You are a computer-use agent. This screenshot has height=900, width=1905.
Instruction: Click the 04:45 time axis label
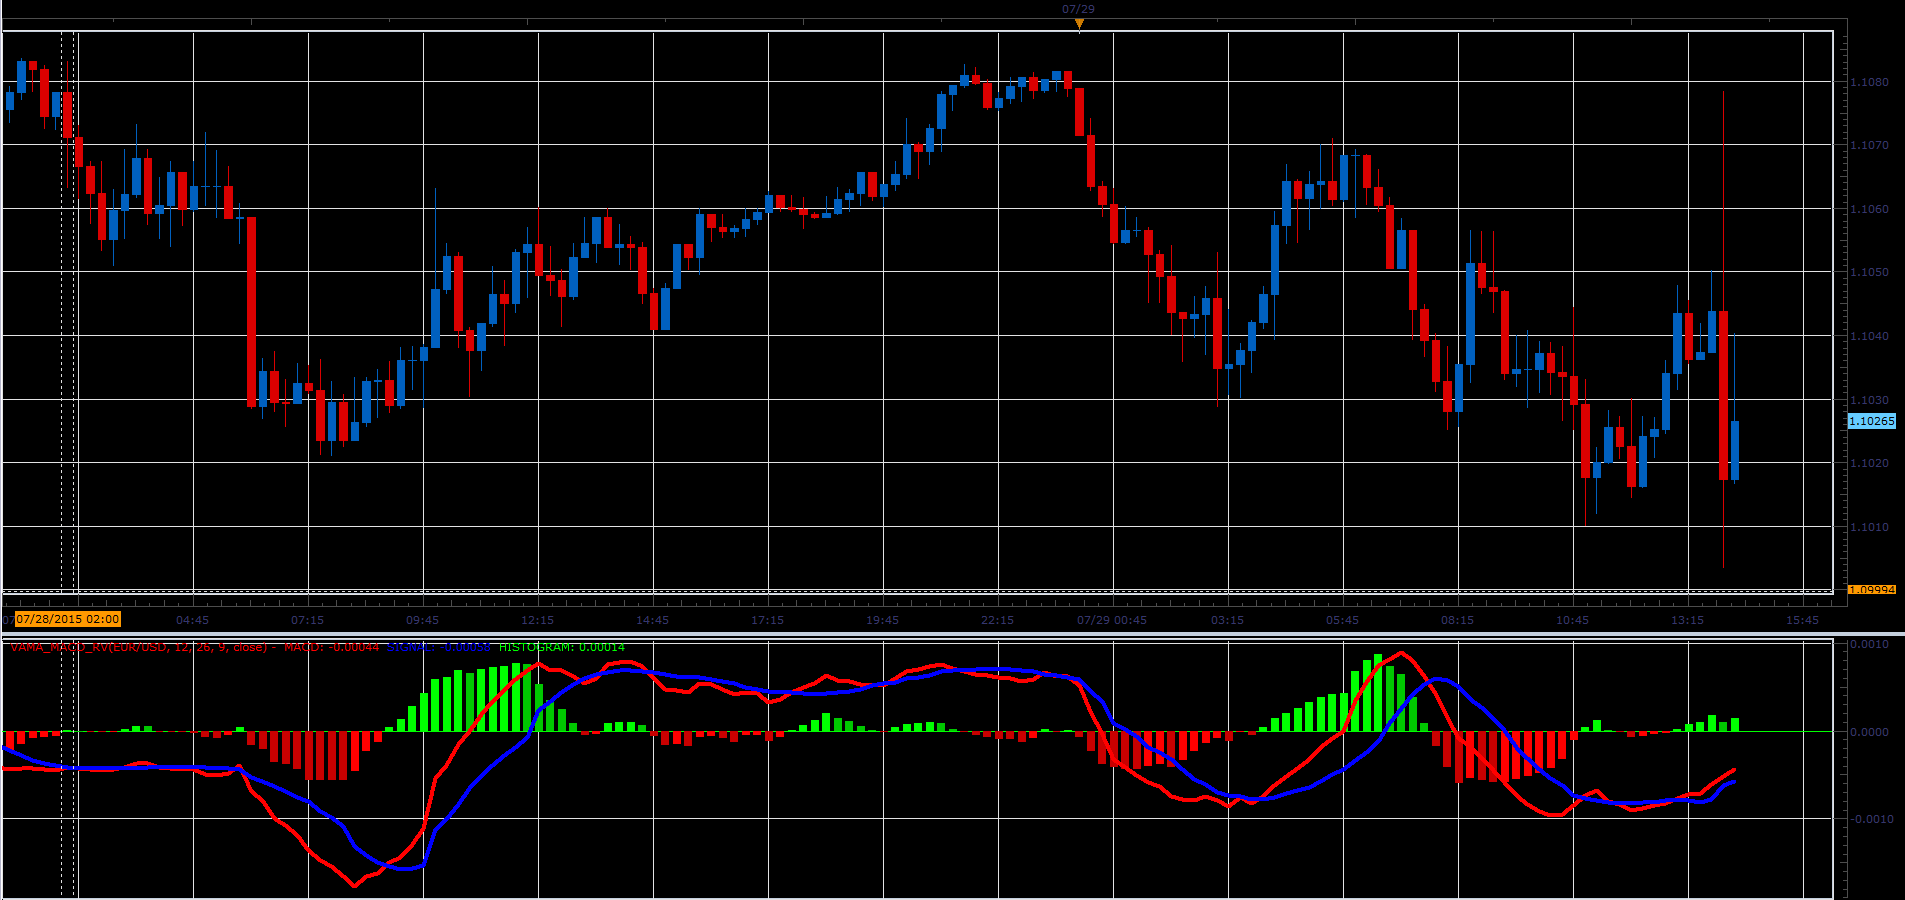193,620
